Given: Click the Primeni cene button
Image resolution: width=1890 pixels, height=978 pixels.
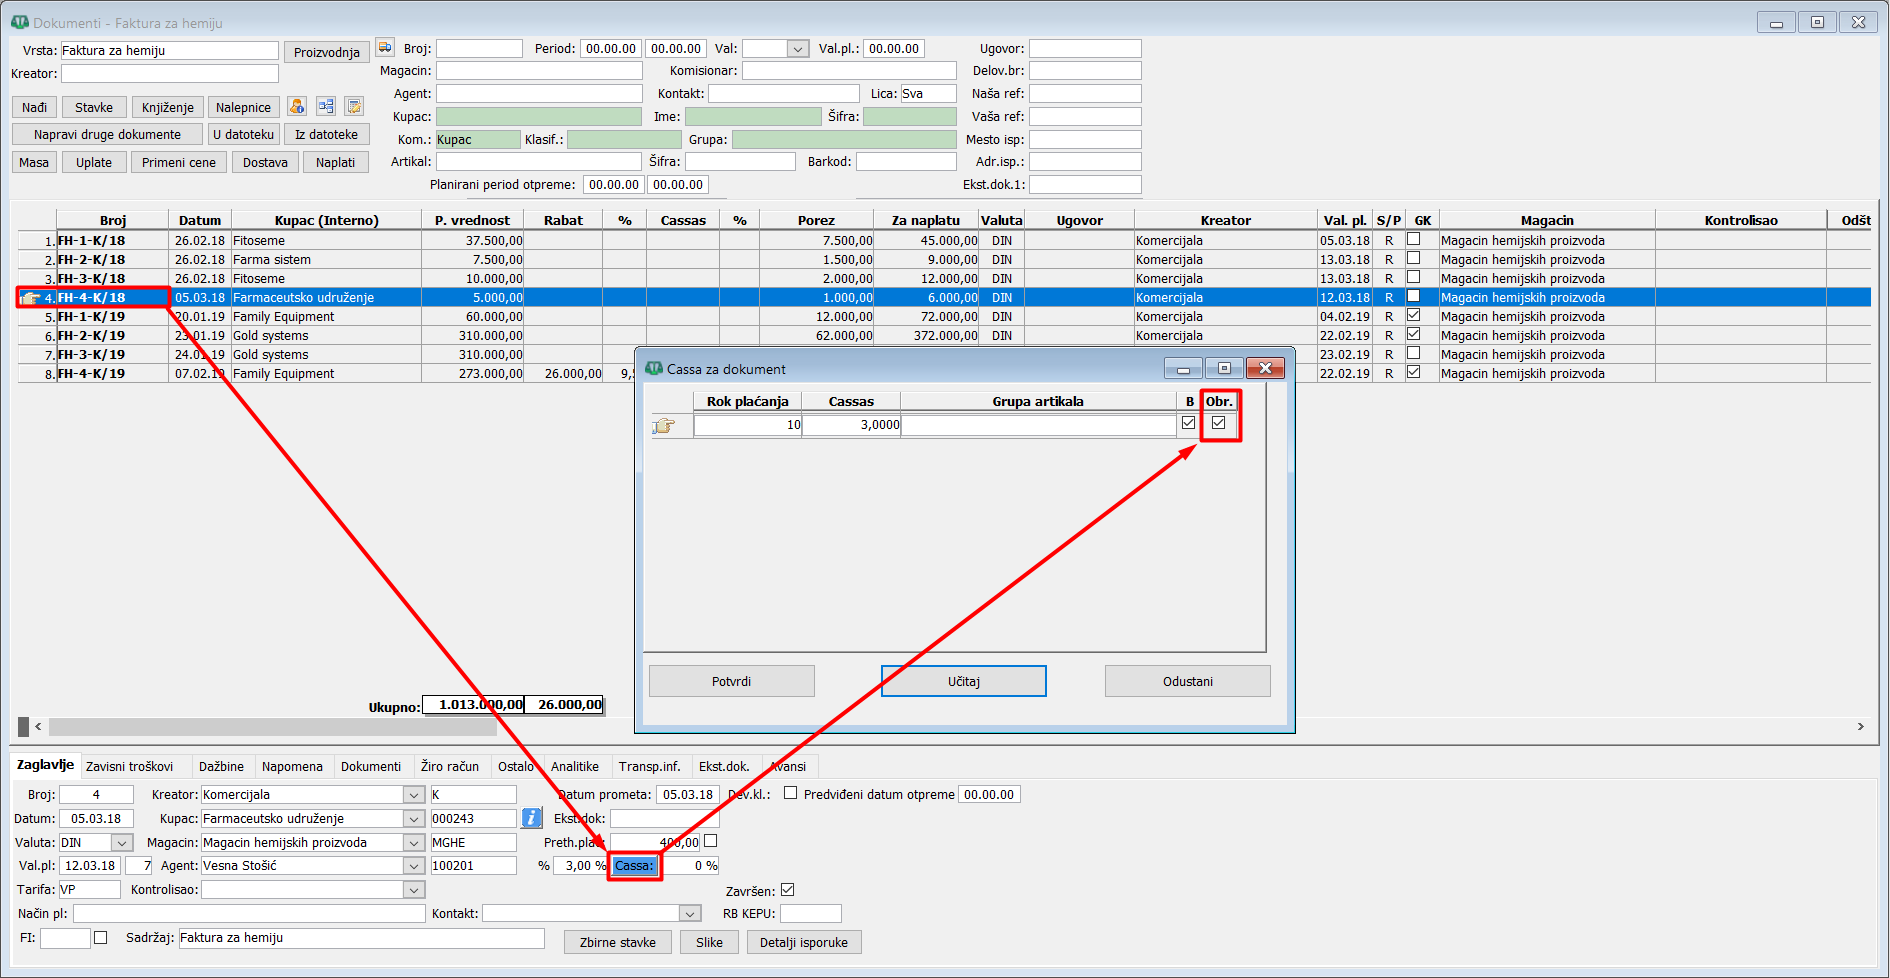Looking at the screenshot, I should [x=179, y=162].
